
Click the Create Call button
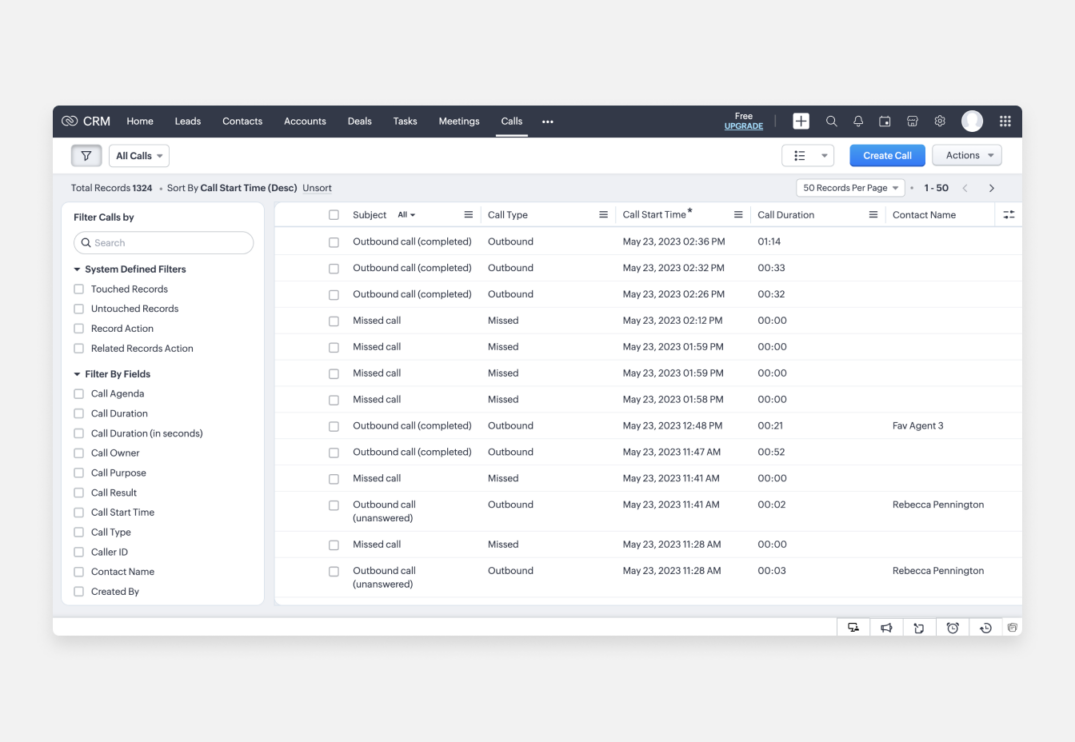(887, 156)
